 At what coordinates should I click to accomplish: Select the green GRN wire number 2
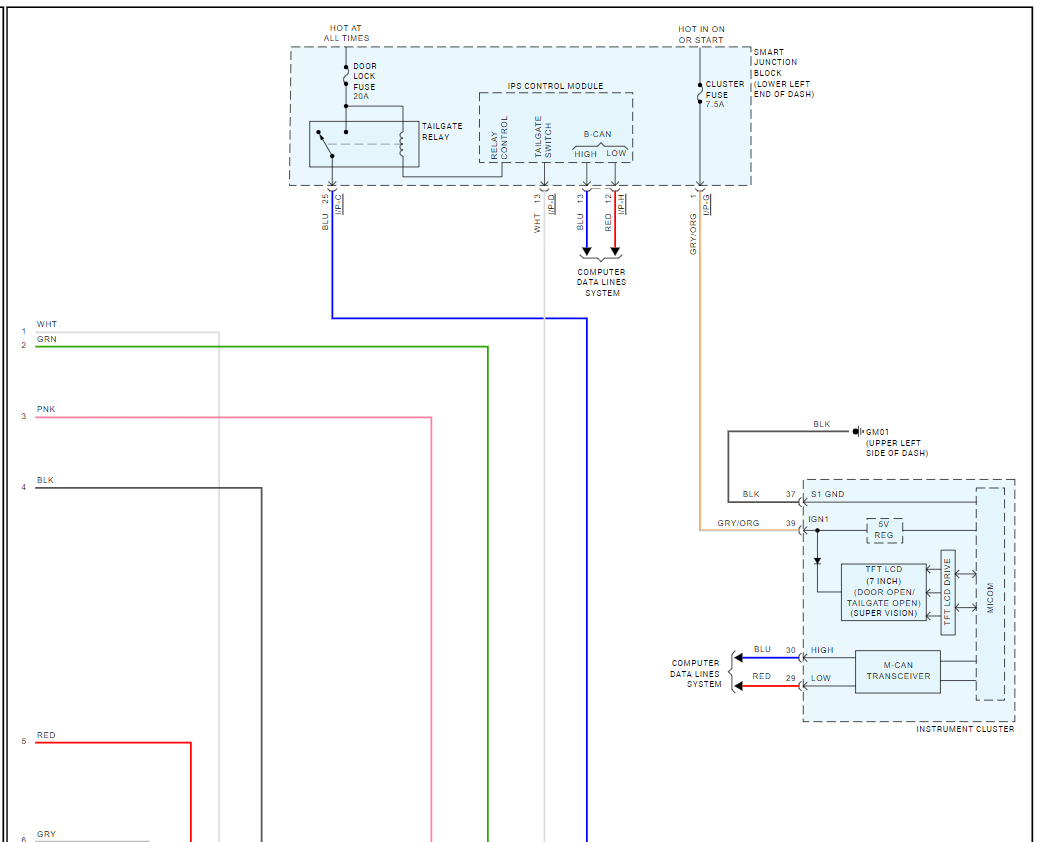261,347
